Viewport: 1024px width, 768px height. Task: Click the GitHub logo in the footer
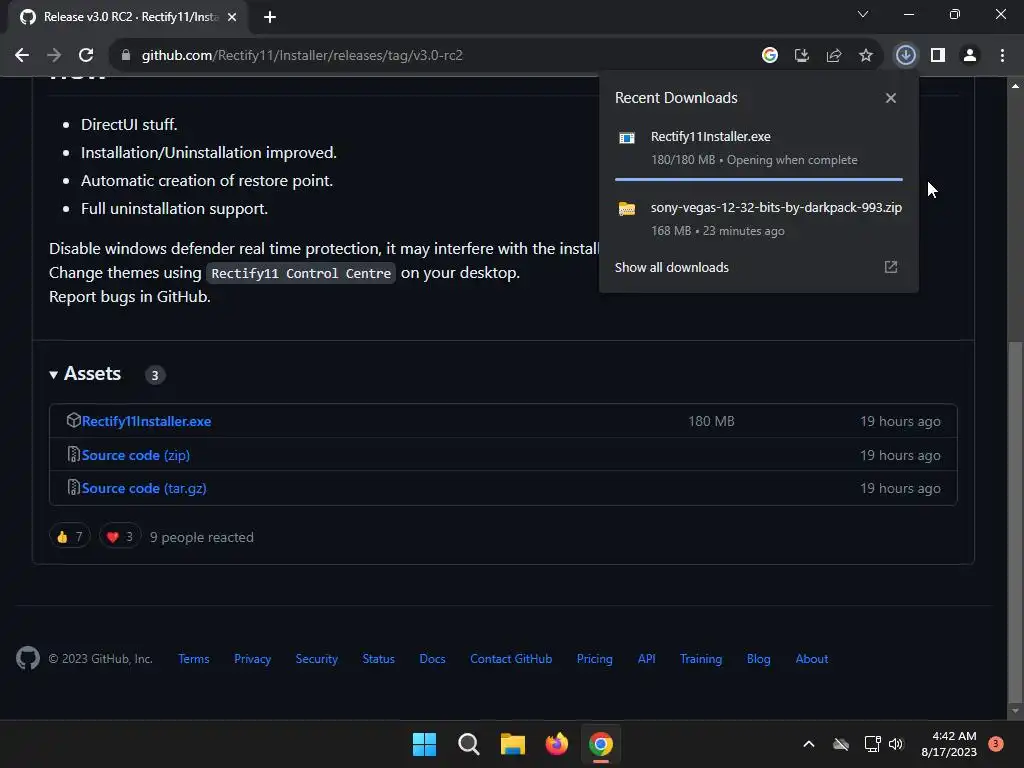pos(27,658)
